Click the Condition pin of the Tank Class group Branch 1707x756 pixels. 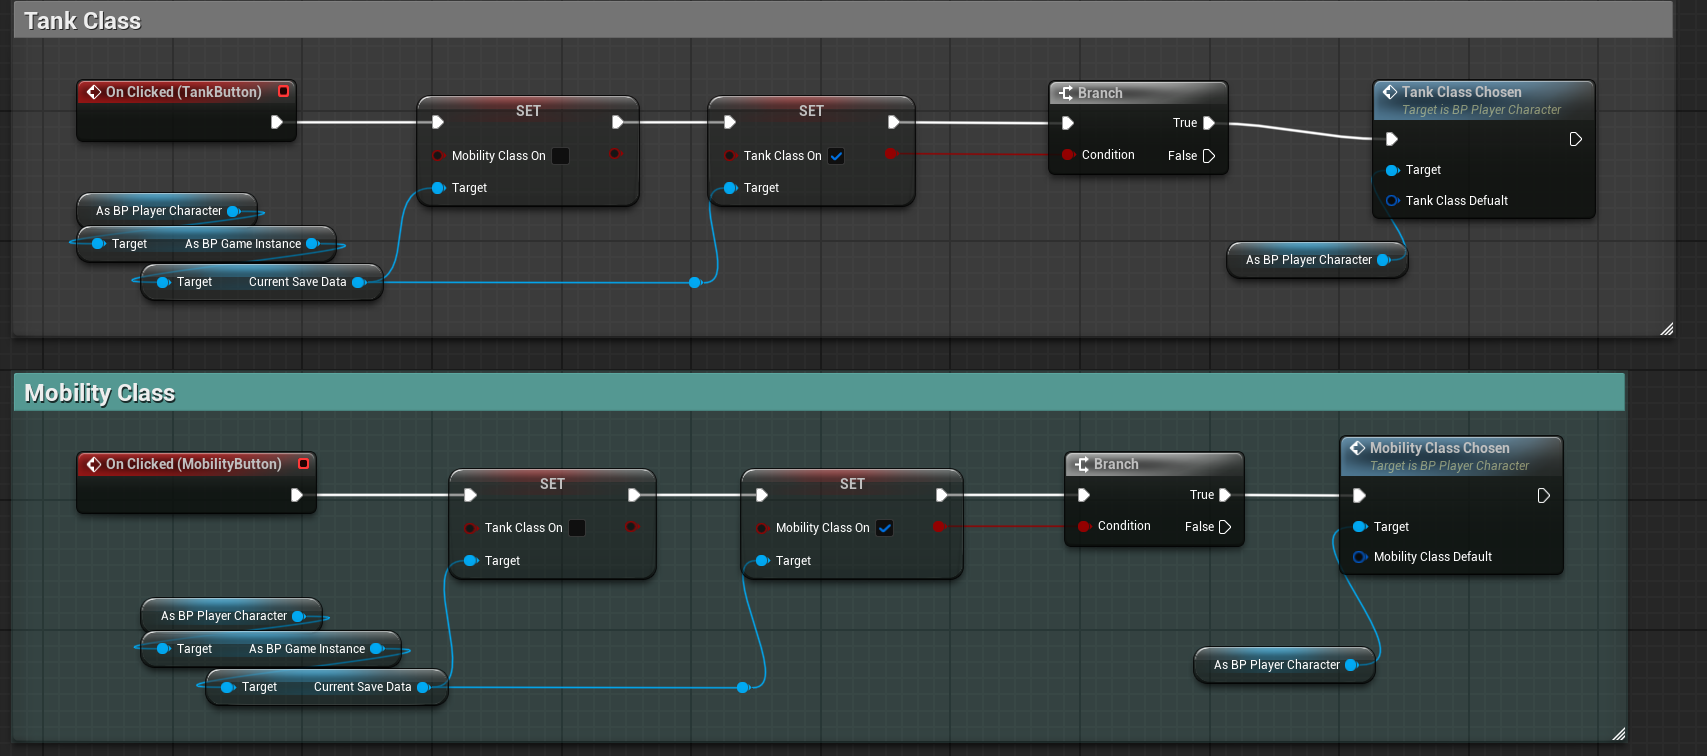(x=1068, y=155)
